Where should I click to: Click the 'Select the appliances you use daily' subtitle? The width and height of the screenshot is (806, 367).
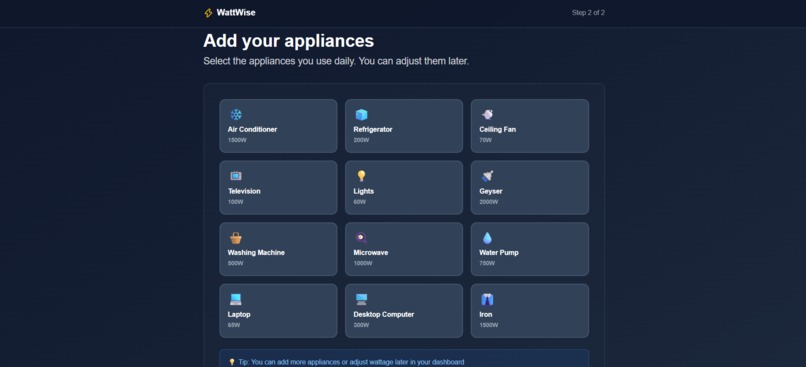[336, 61]
